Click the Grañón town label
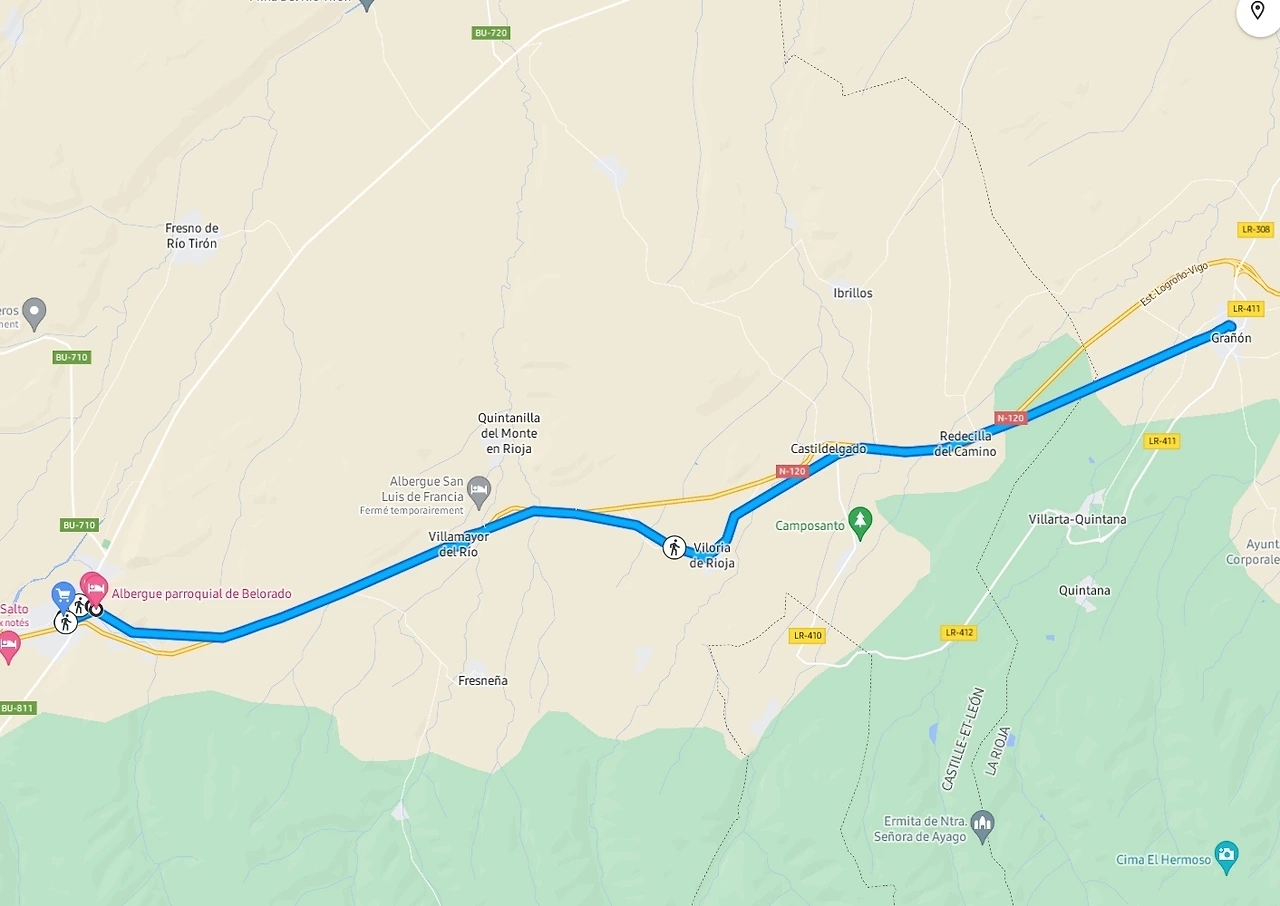Image resolution: width=1280 pixels, height=906 pixels. pos(1231,338)
